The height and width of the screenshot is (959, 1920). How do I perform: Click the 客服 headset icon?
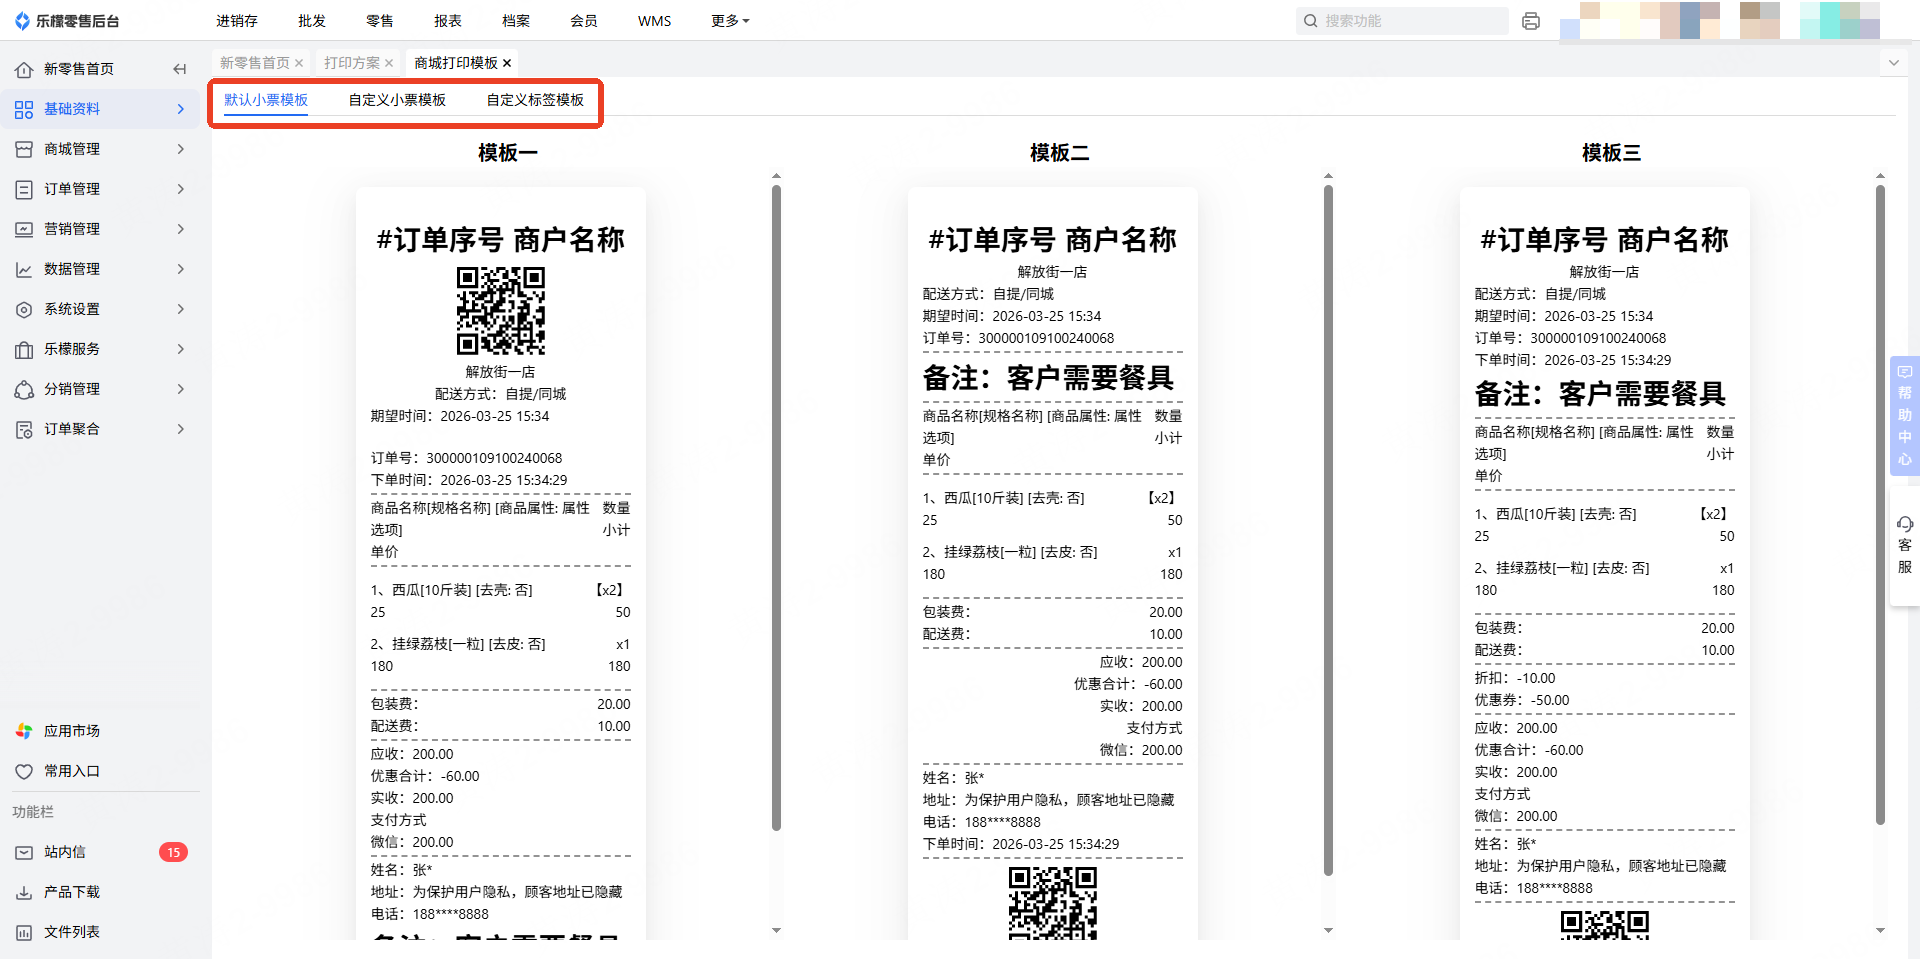click(x=1904, y=525)
